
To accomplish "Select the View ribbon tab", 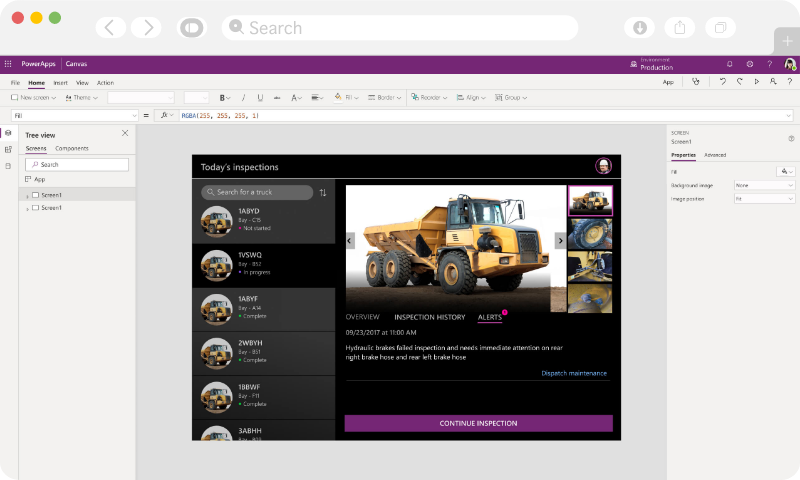I will (82, 83).
